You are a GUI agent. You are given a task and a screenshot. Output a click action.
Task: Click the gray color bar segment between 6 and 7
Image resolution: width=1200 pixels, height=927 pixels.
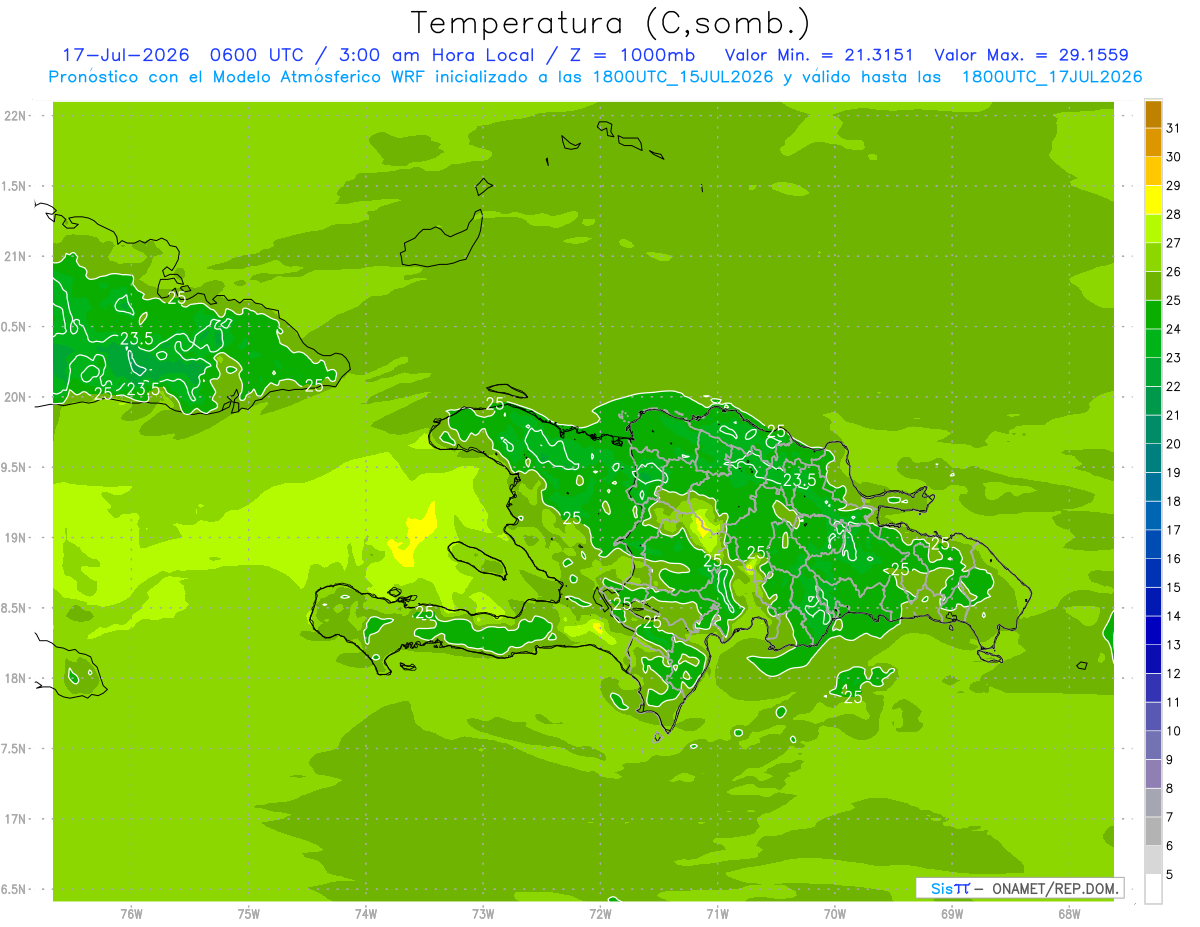1153,832
